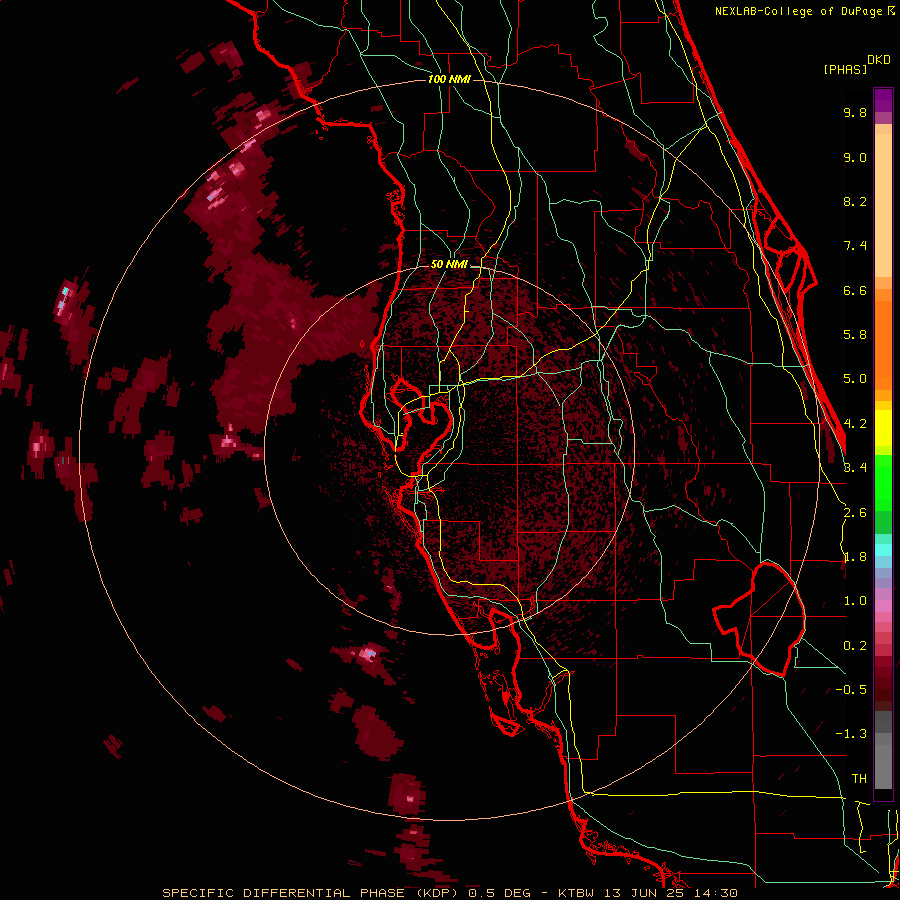Click the TH threshold label on scale
The width and height of the screenshot is (900, 900).
tap(859, 779)
